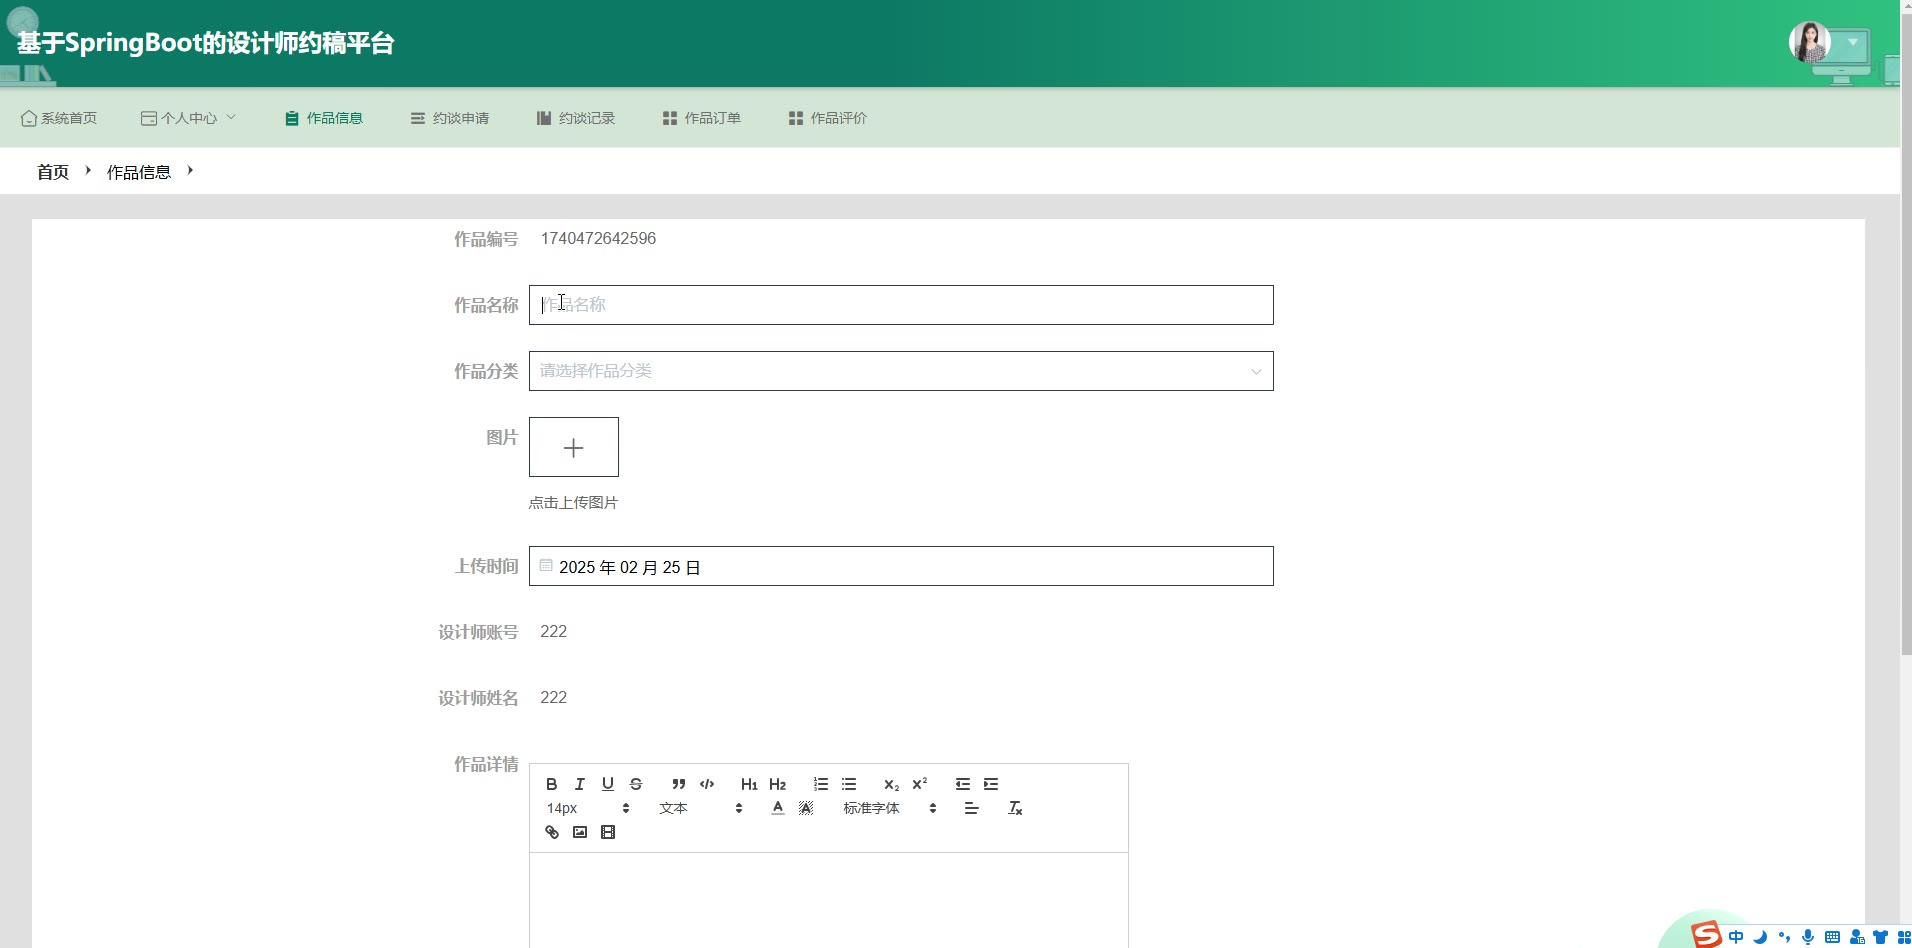Increase the paragraph indent
The height and width of the screenshot is (948, 1912).
tap(991, 784)
